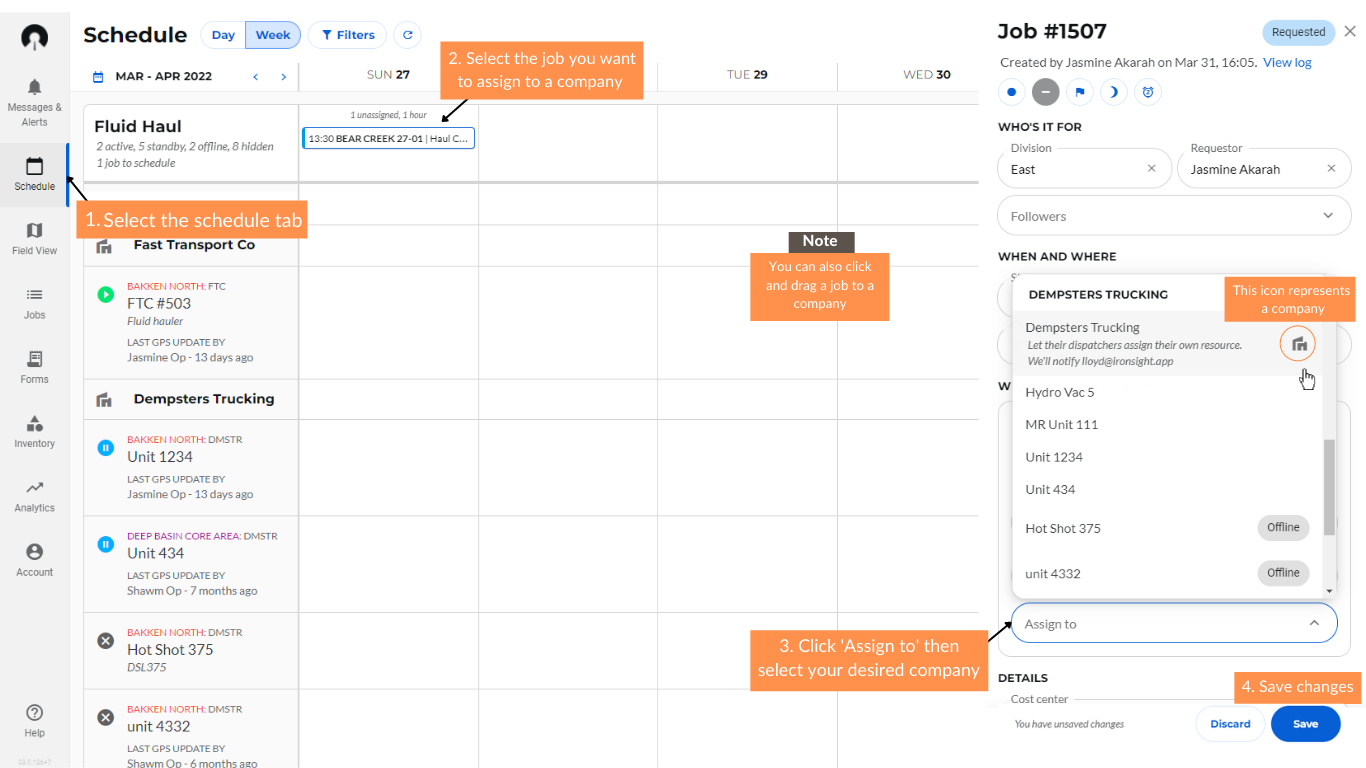Open the Filters dropdown

pos(347,35)
